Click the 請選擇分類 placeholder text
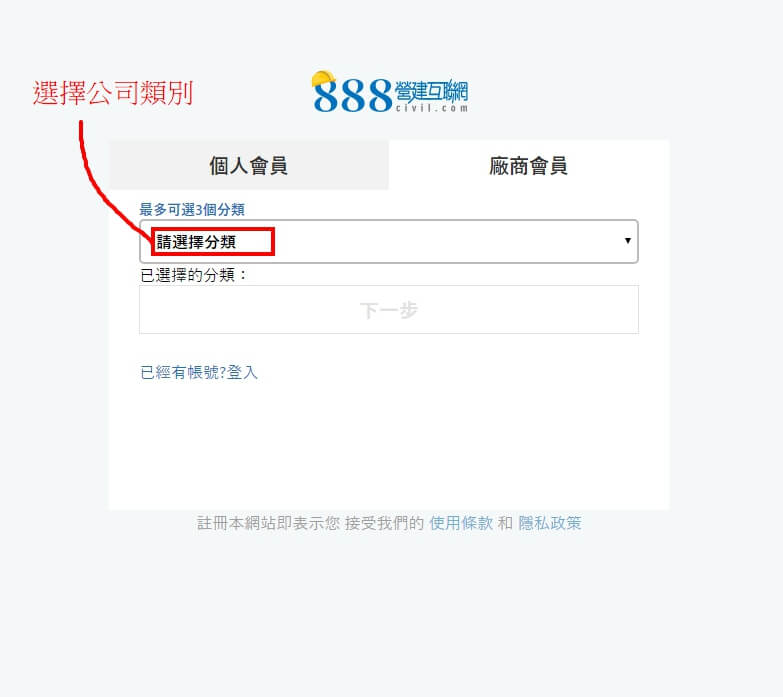783x697 pixels. tap(196, 242)
